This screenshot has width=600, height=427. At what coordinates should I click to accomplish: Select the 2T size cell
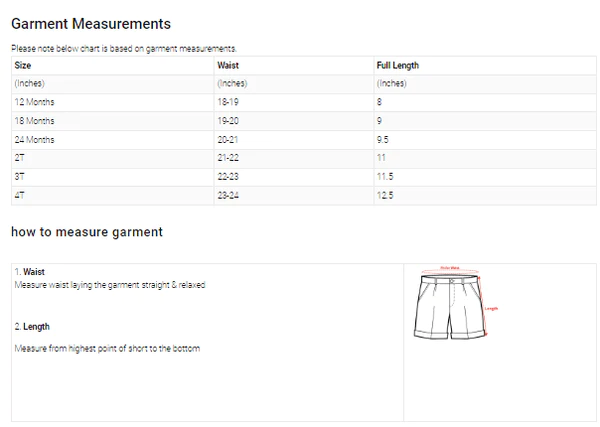pyautogui.click(x=20, y=158)
